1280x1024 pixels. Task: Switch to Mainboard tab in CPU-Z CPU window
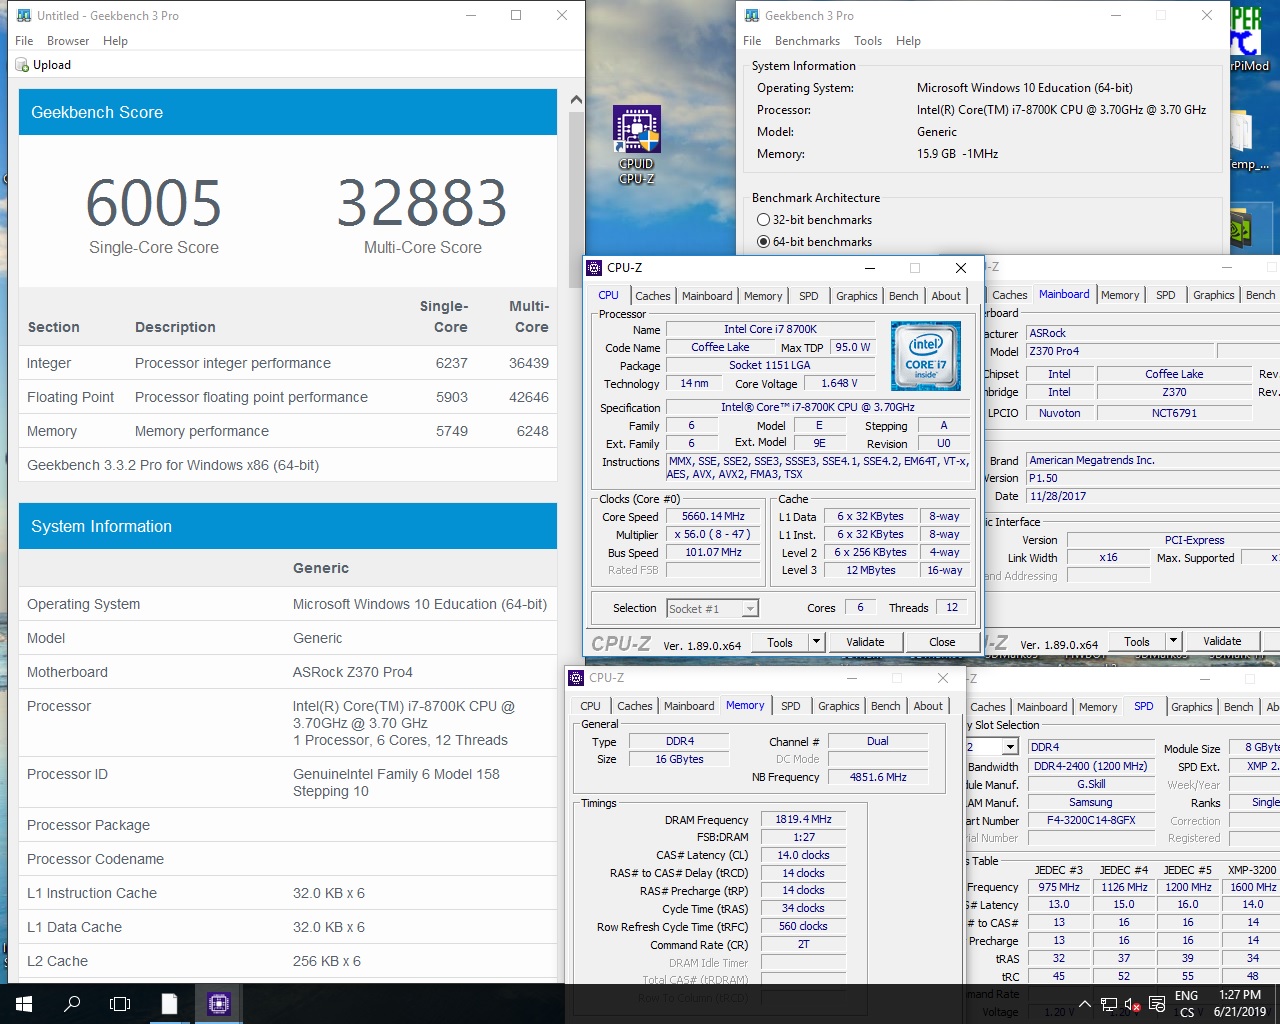point(707,296)
